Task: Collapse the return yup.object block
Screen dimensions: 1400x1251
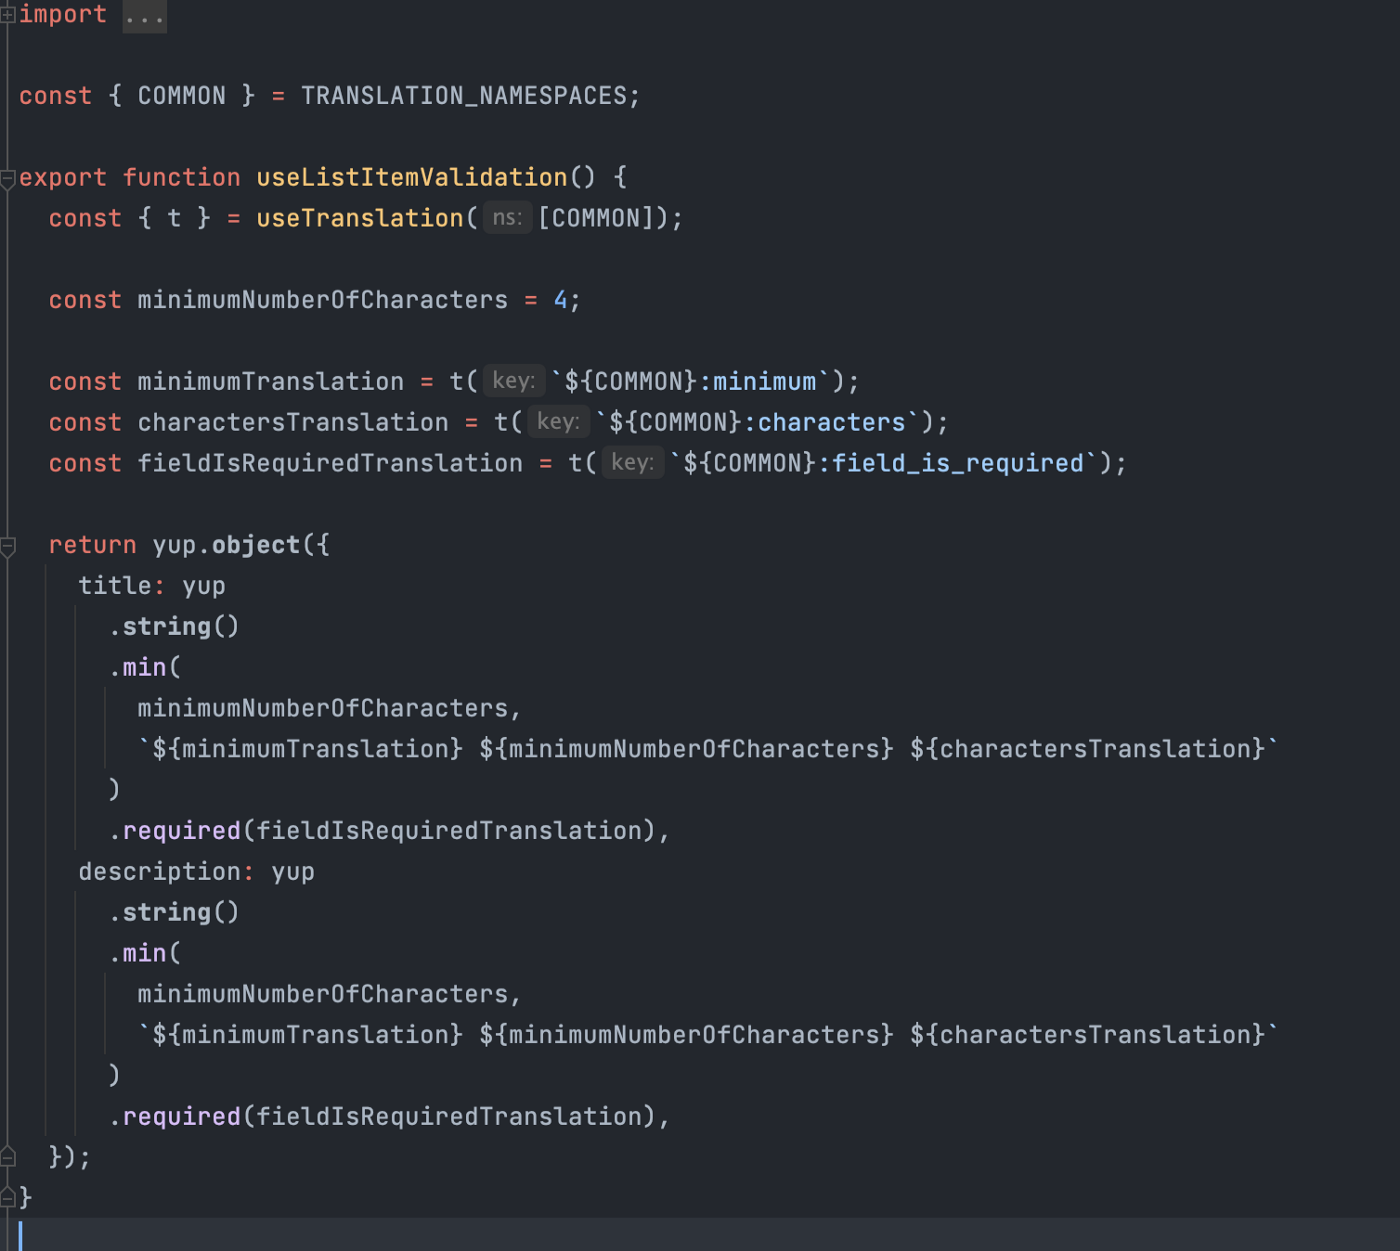Action: coord(8,544)
